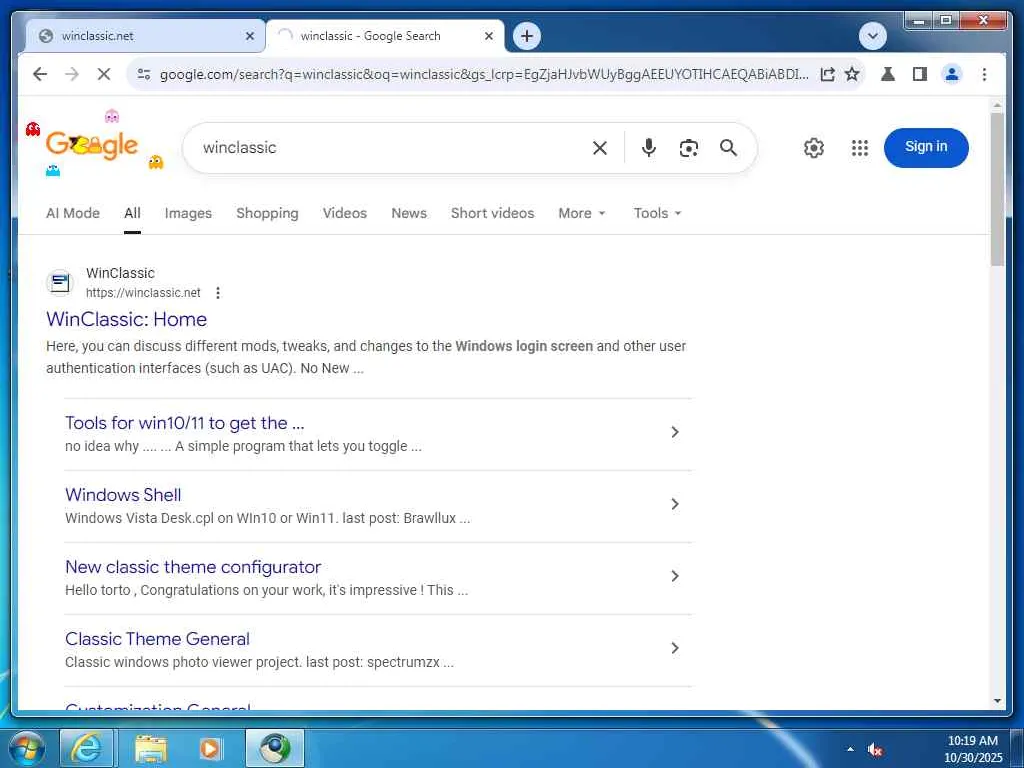The height and width of the screenshot is (768, 1024).
Task: Open the Chrome profile avatar
Action: pos(952,74)
